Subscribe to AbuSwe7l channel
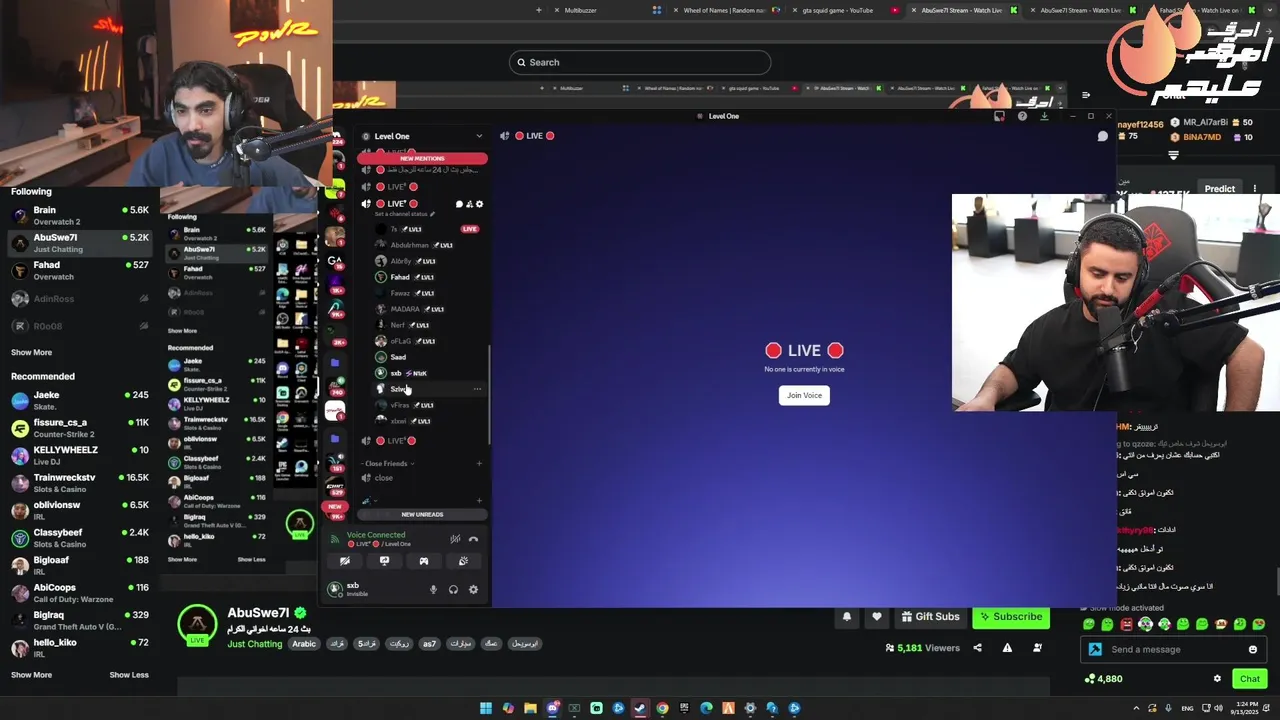Viewport: 1280px width, 720px height. point(1011,617)
